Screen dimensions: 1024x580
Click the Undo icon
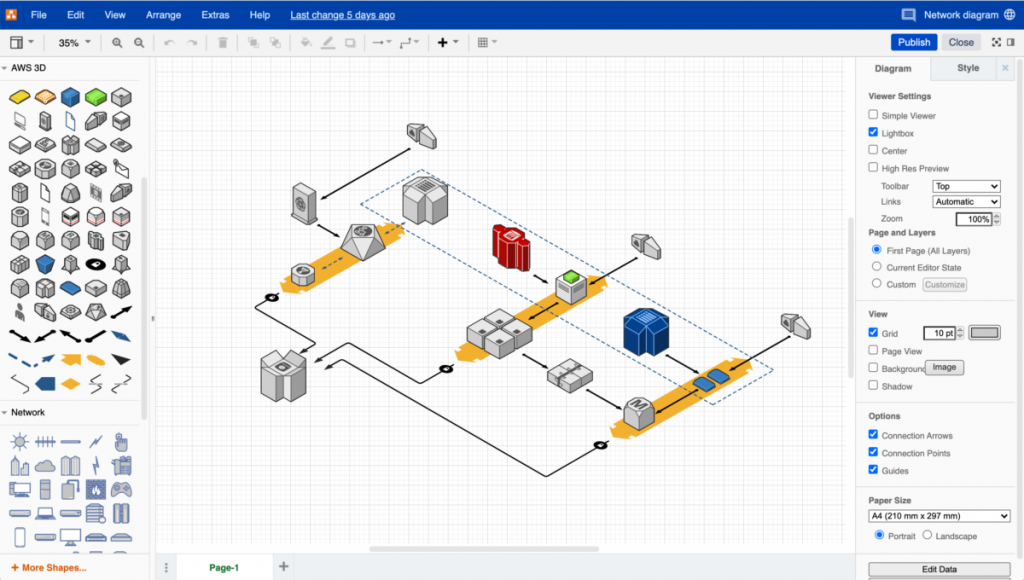(x=170, y=42)
